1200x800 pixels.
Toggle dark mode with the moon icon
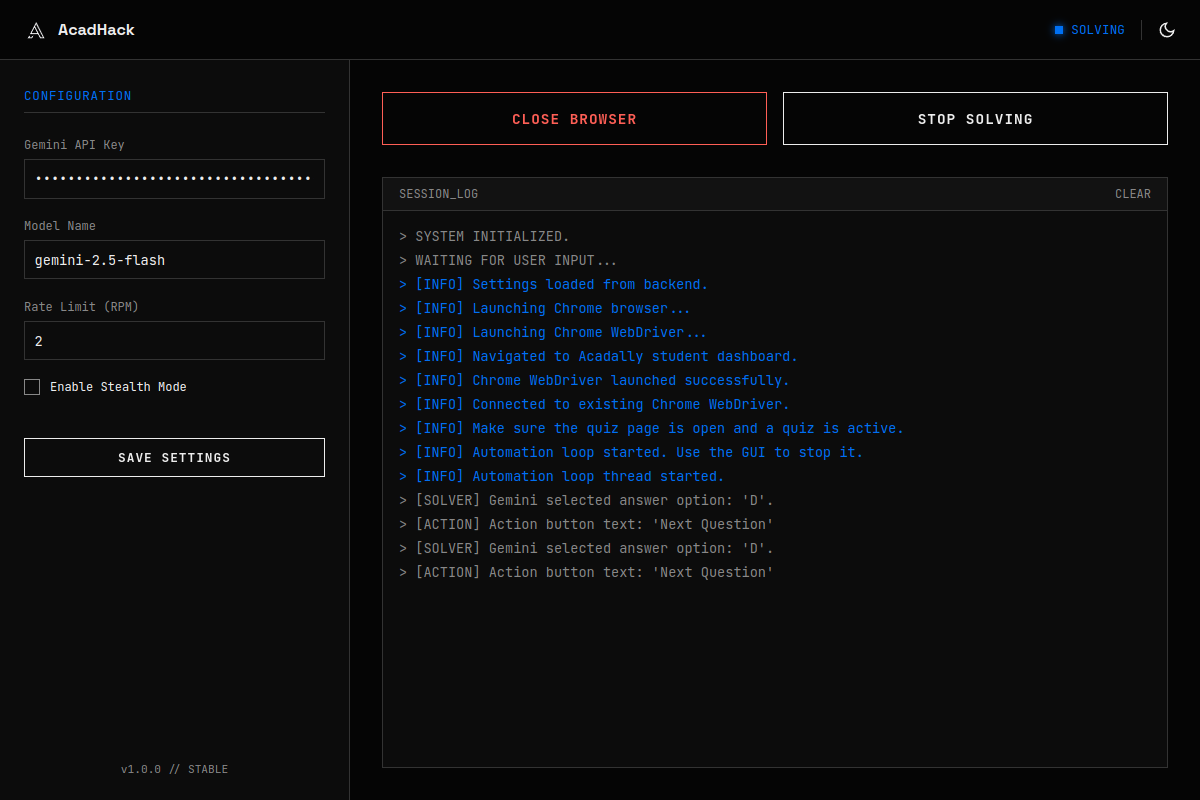coord(1166,29)
